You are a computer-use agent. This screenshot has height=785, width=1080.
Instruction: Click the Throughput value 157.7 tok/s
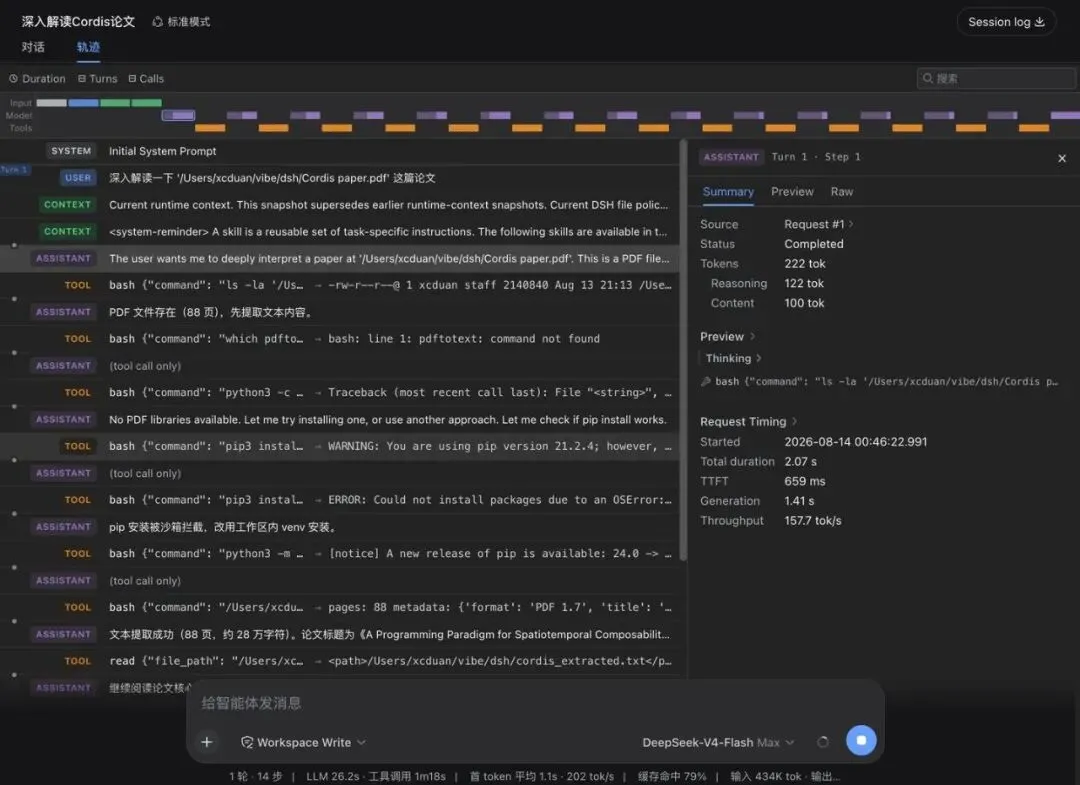(x=813, y=521)
